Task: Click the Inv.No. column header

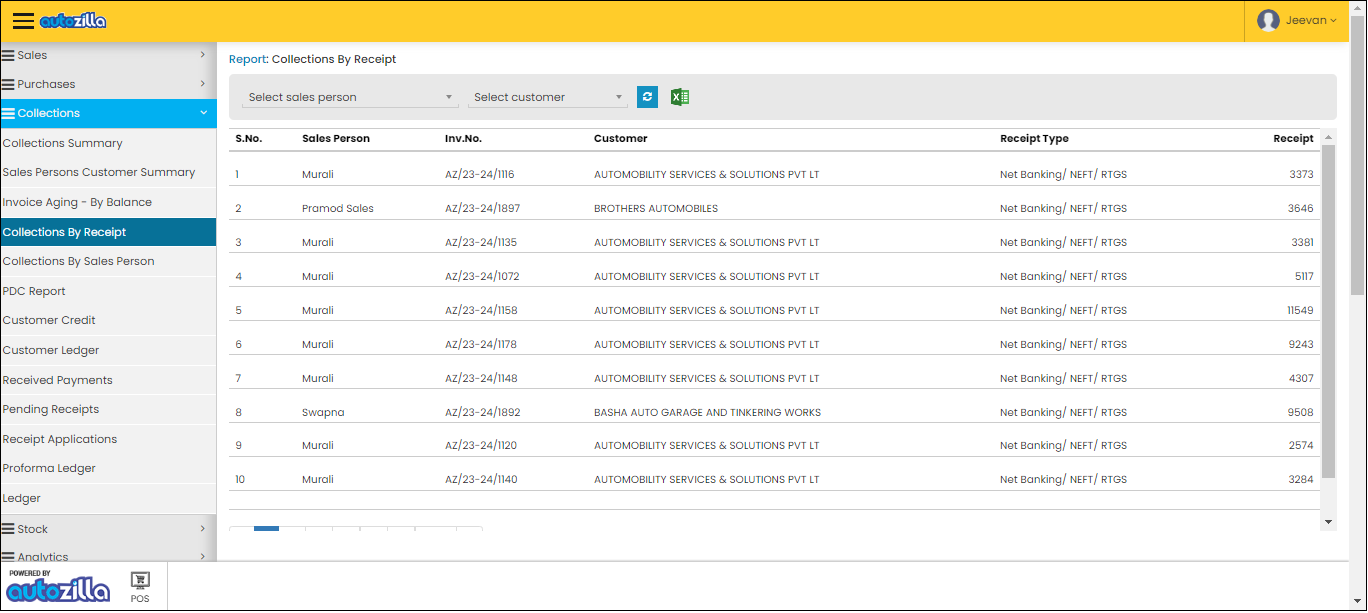Action: [x=463, y=139]
